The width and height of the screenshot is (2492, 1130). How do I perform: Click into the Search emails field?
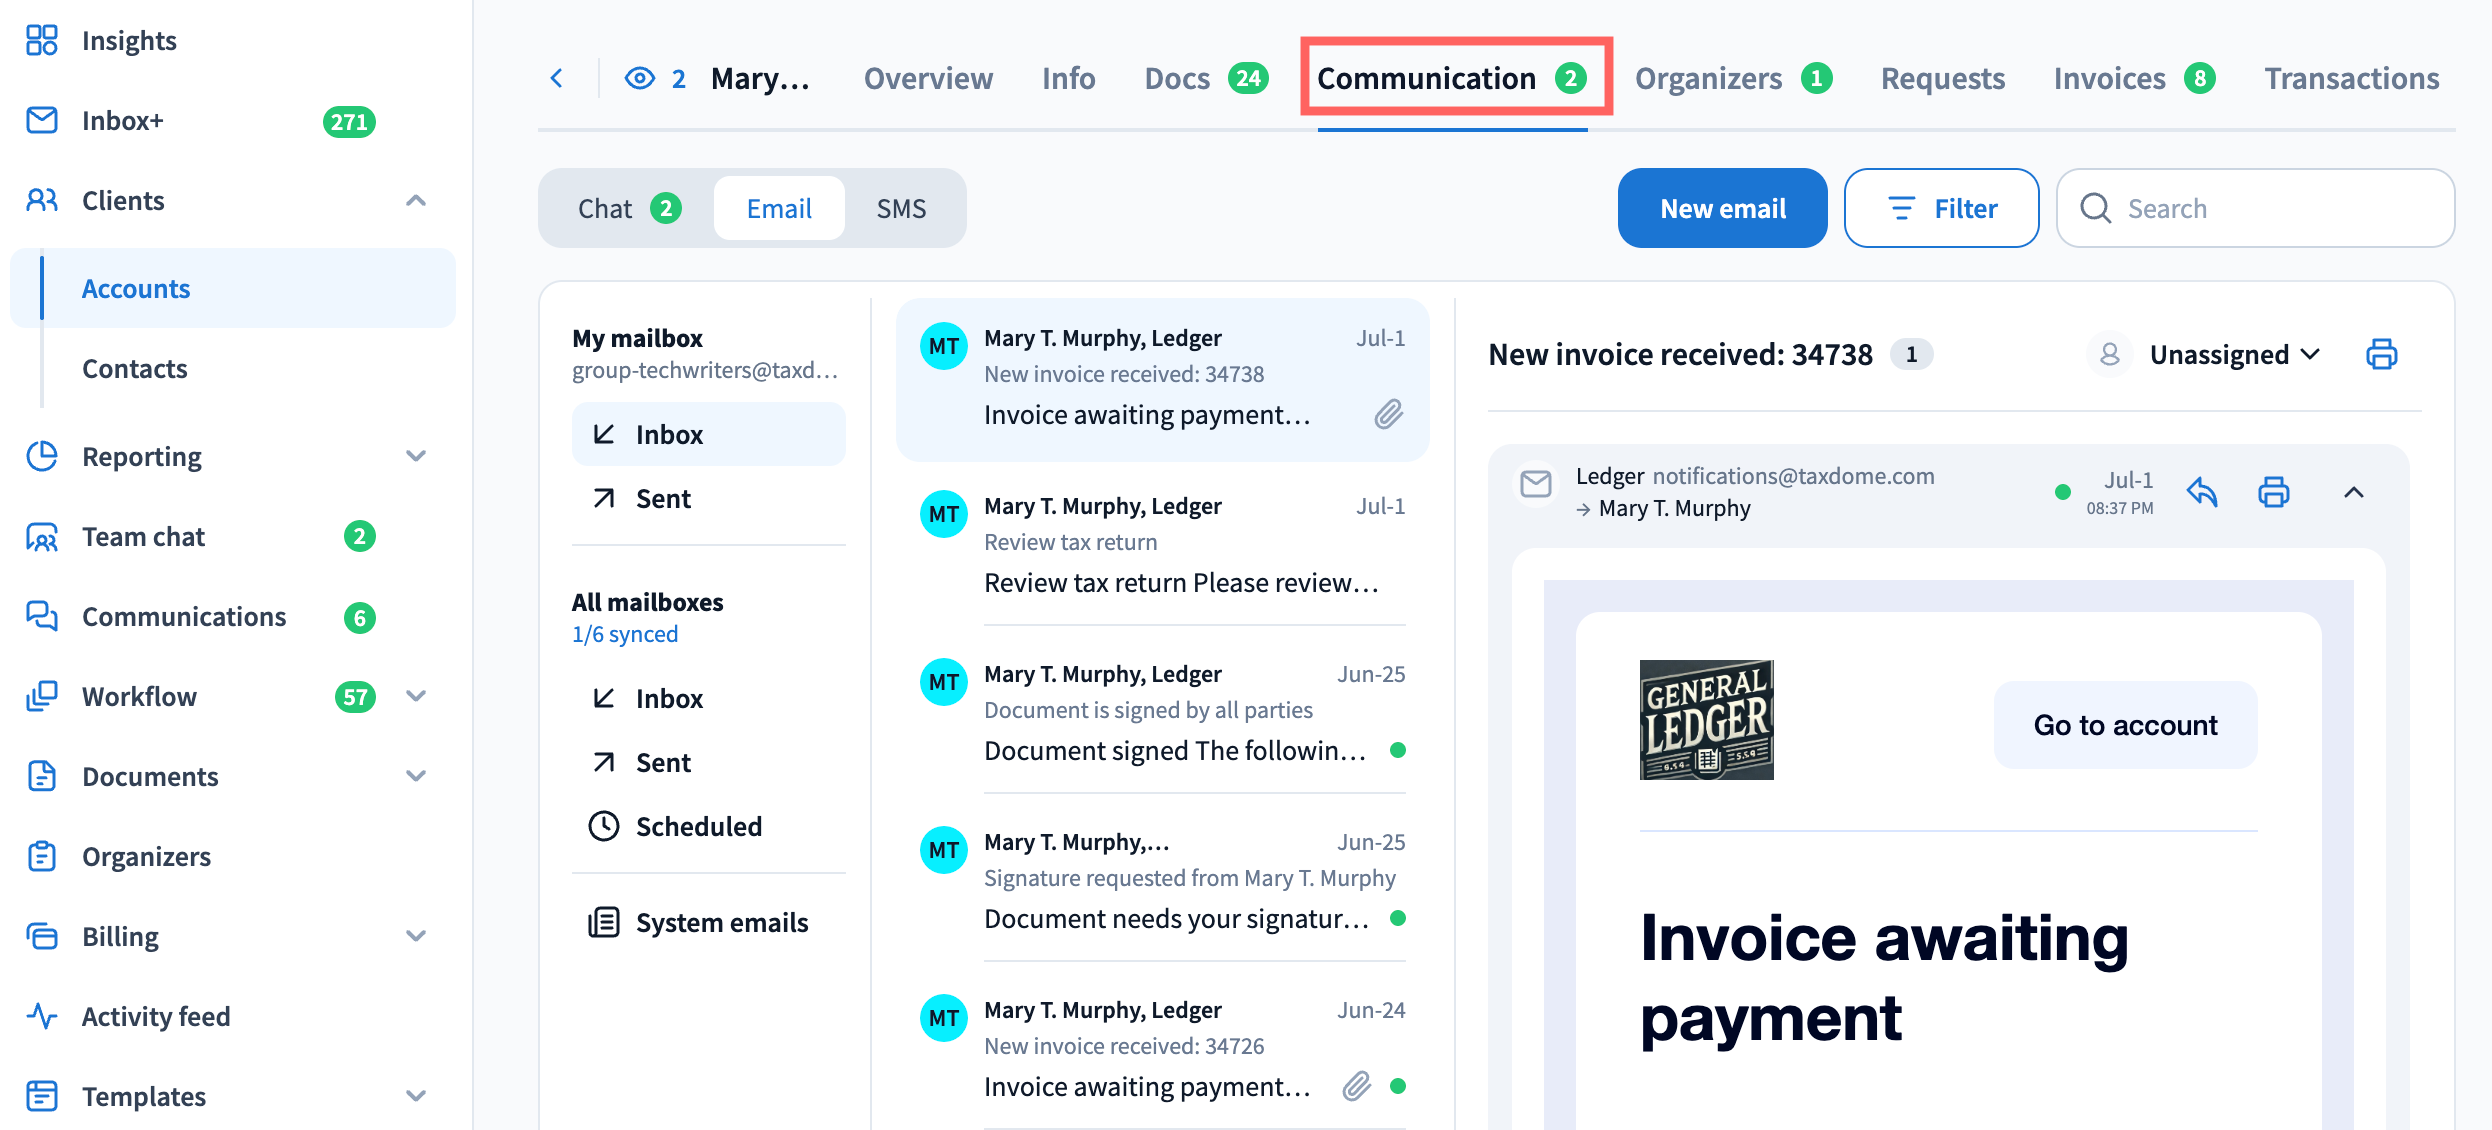click(x=2255, y=208)
